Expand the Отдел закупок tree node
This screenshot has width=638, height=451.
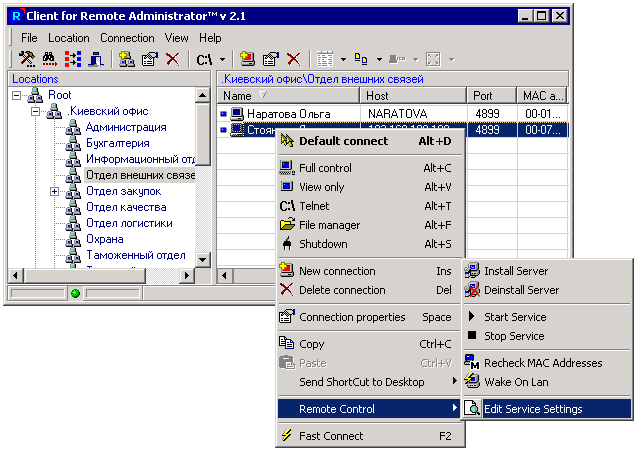pyautogui.click(x=55, y=191)
